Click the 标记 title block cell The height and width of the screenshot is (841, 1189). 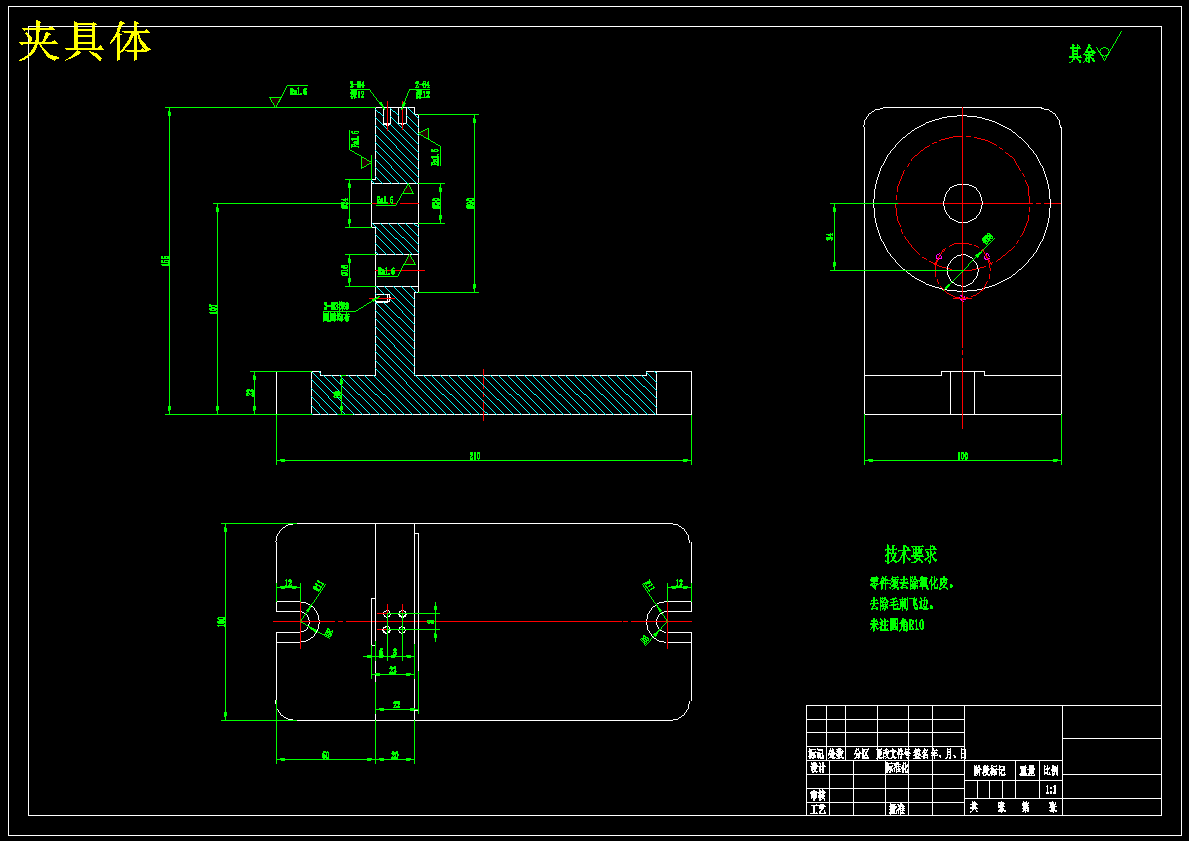[x=816, y=754]
